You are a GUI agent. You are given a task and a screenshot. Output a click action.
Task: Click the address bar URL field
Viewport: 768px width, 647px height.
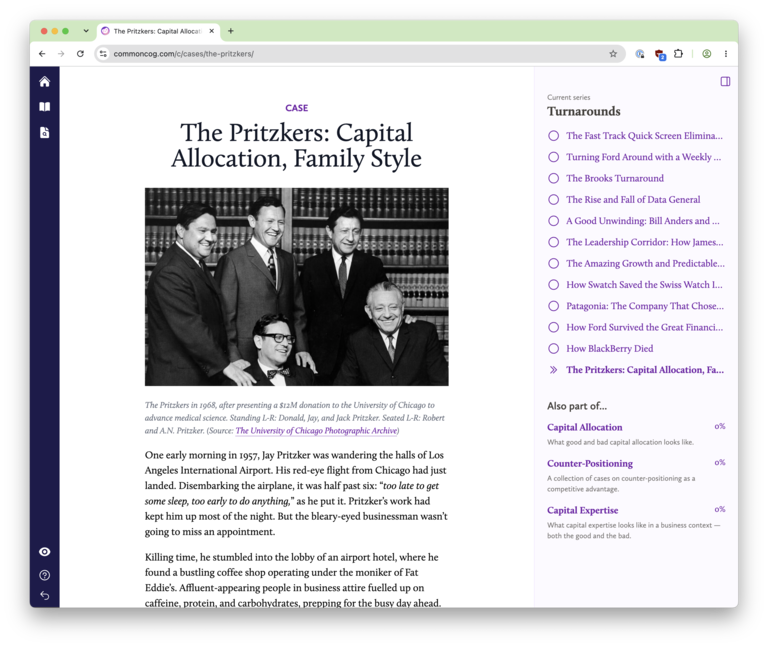[x=358, y=54]
